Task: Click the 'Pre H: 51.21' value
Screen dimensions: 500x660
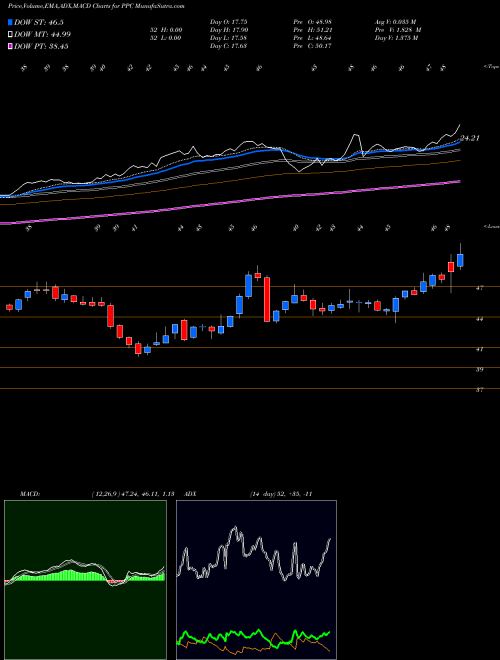Action: [313, 30]
